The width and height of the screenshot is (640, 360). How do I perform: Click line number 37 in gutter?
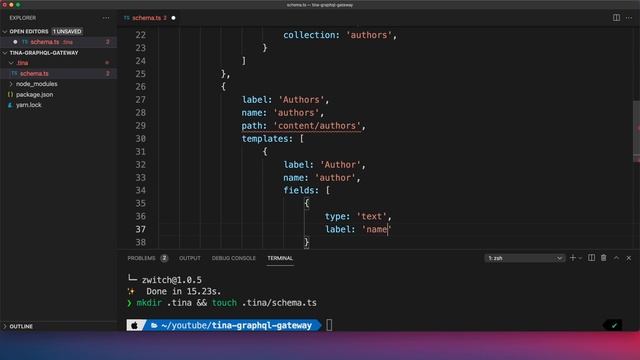tap(140, 229)
